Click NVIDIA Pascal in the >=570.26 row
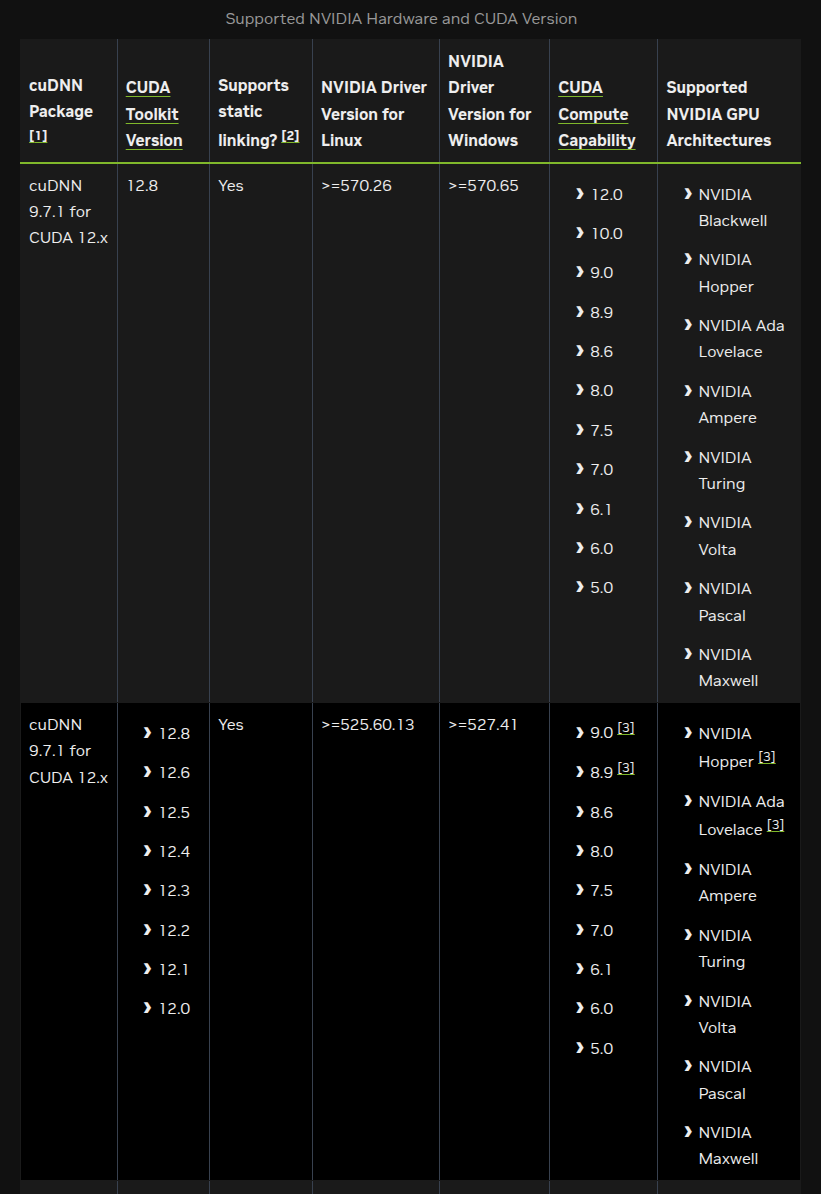Screen dimensions: 821x1194 coord(725,602)
